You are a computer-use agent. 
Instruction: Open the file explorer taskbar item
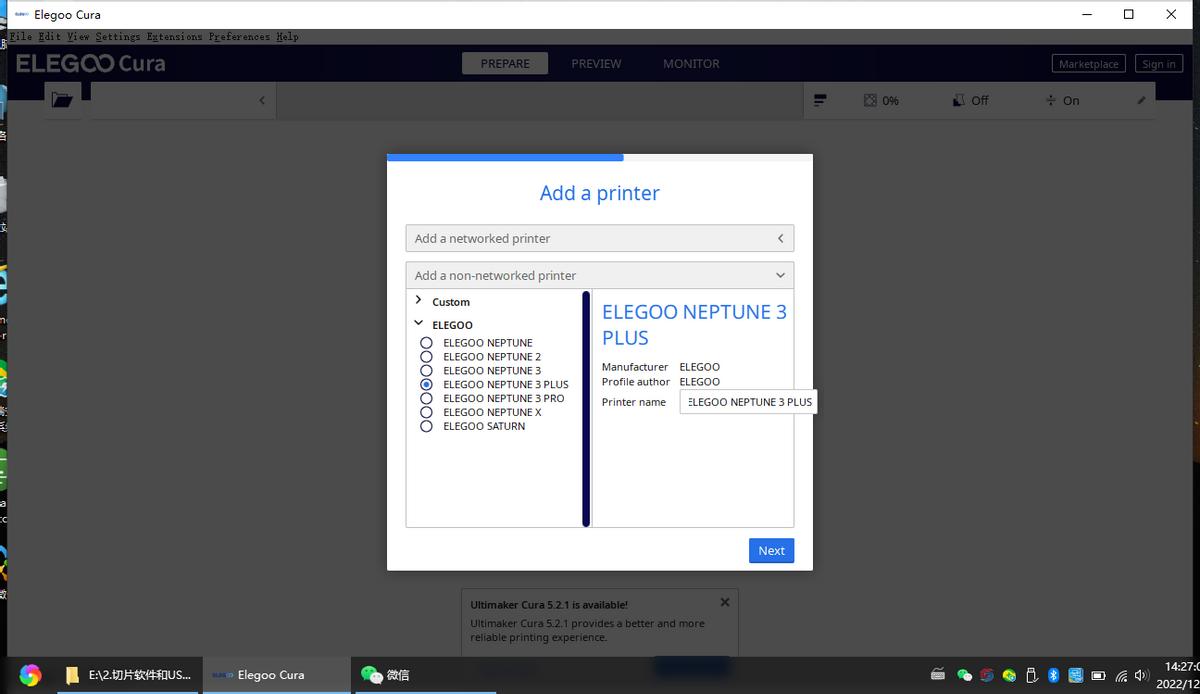(128, 675)
